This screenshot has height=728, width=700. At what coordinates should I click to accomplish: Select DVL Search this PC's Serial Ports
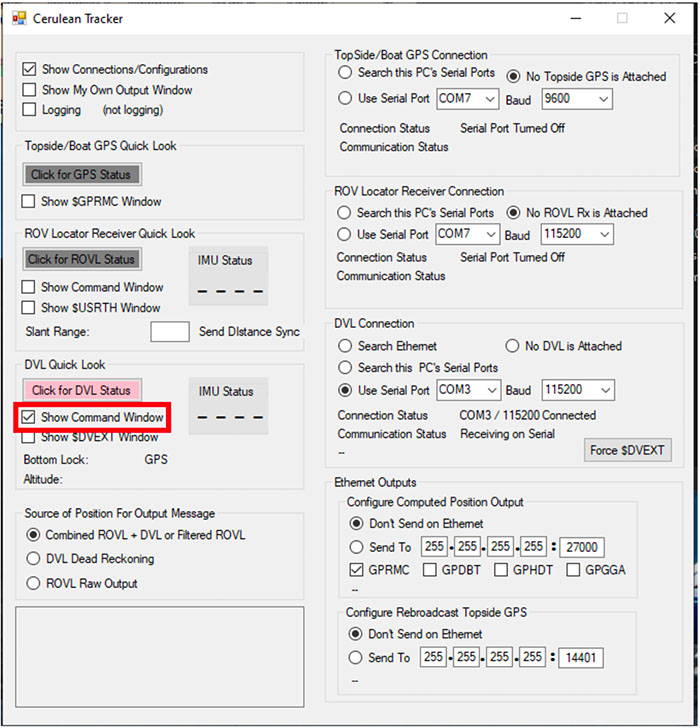(x=345, y=367)
